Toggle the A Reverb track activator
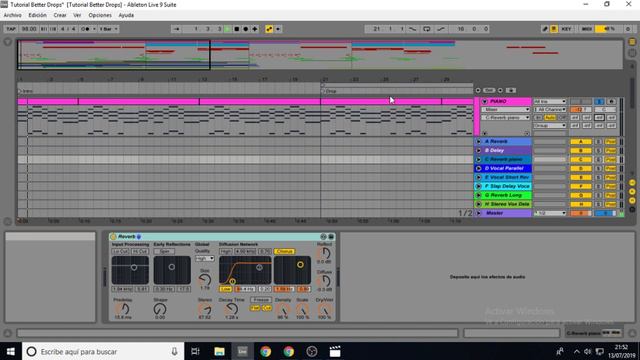The image size is (640, 360). pyautogui.click(x=581, y=141)
